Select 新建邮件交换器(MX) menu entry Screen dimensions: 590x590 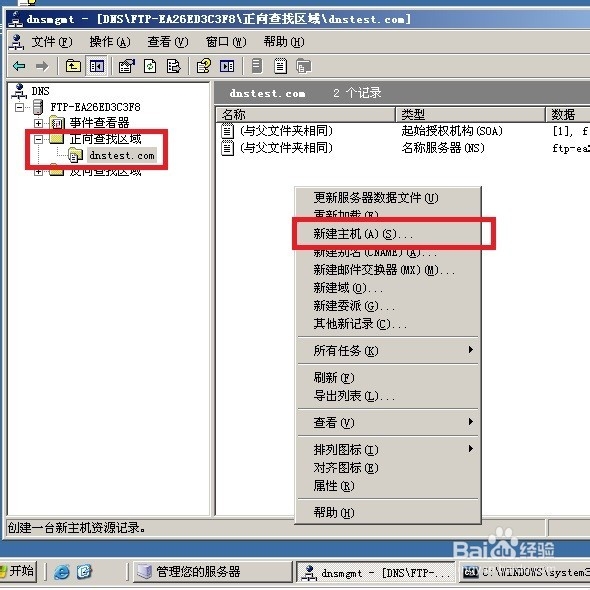point(388,270)
